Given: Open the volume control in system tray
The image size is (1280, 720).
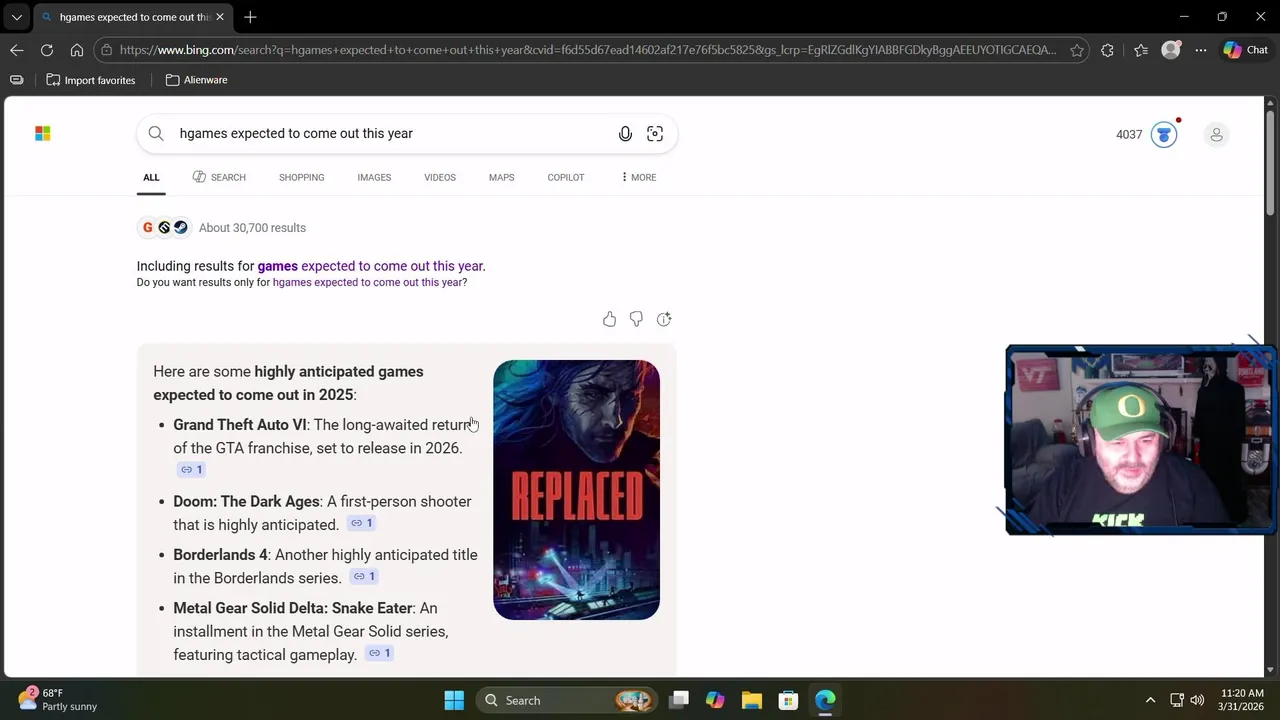Looking at the screenshot, I should tap(1197, 700).
